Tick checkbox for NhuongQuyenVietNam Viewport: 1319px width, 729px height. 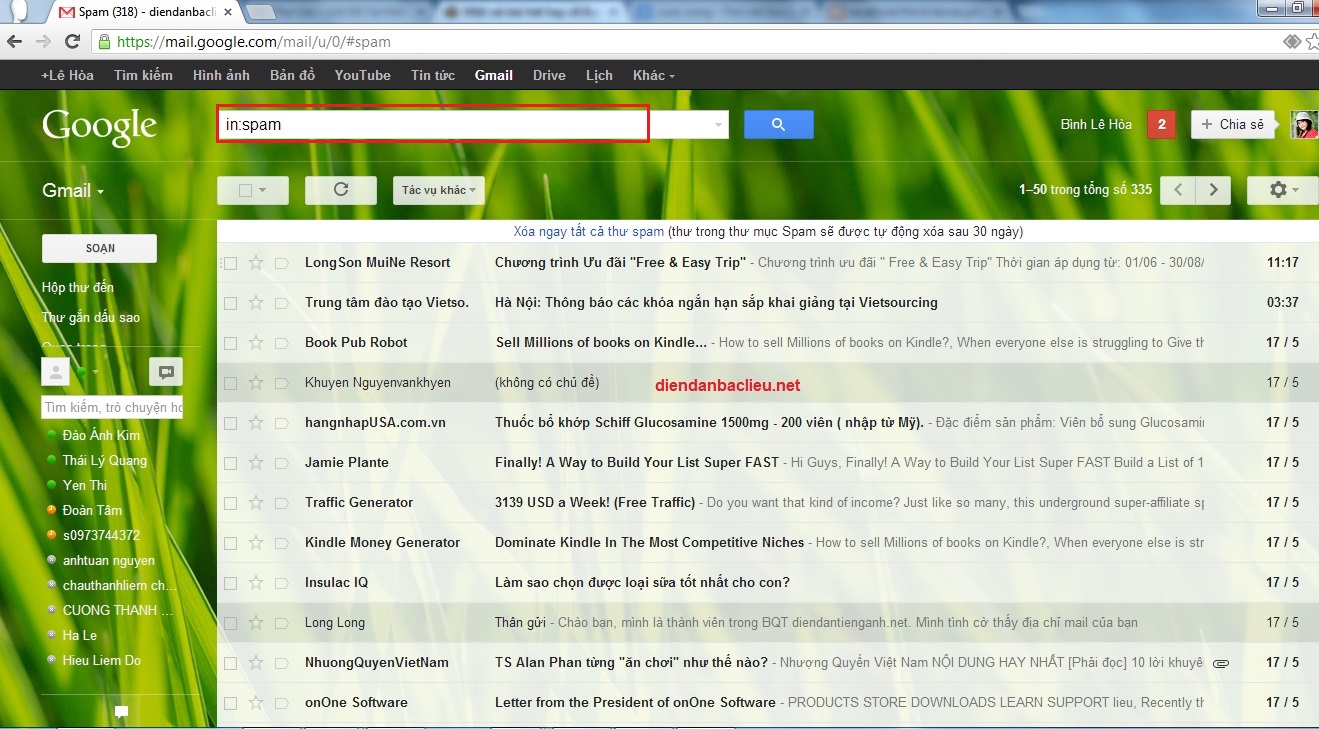pos(230,663)
